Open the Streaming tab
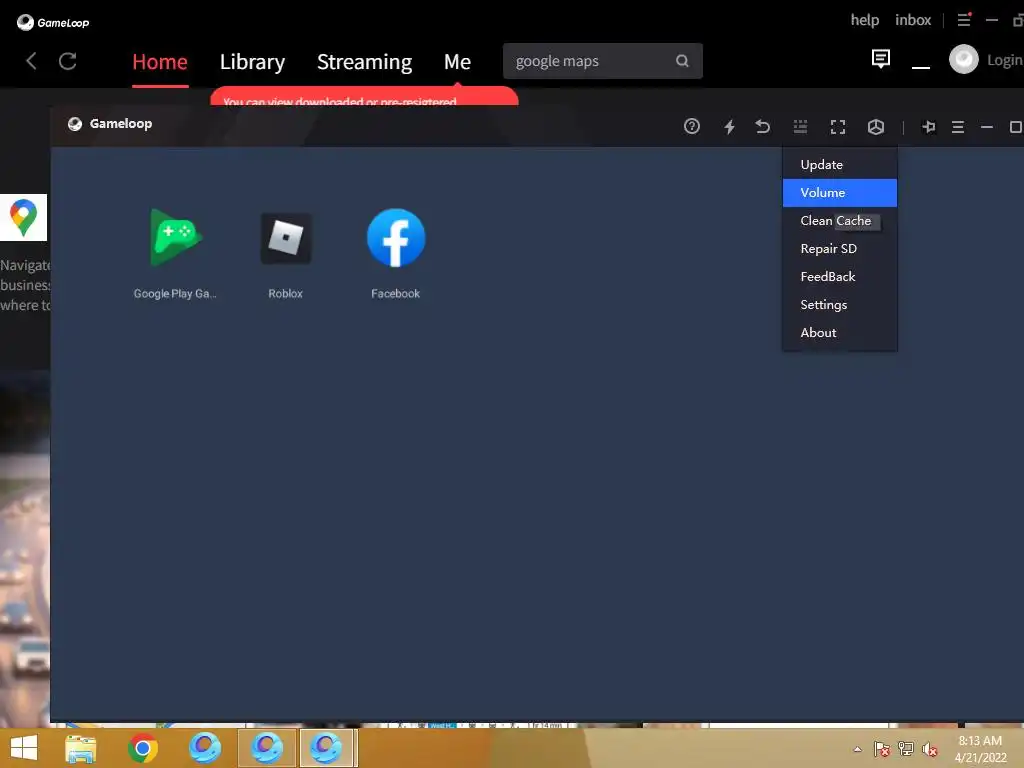This screenshot has width=1024, height=768. (x=364, y=62)
